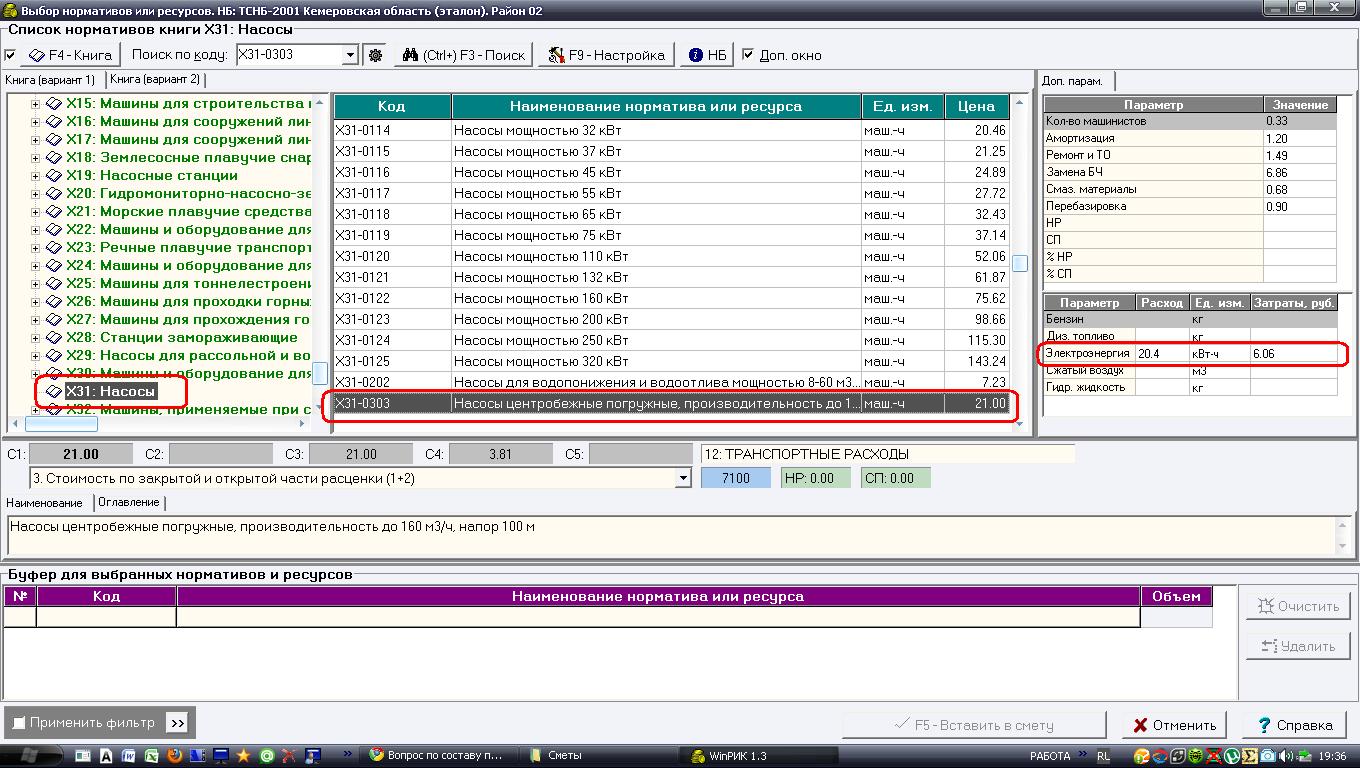The width and height of the screenshot is (1360, 768).
Task: Click the Код column header in norms table
Action: point(392,106)
